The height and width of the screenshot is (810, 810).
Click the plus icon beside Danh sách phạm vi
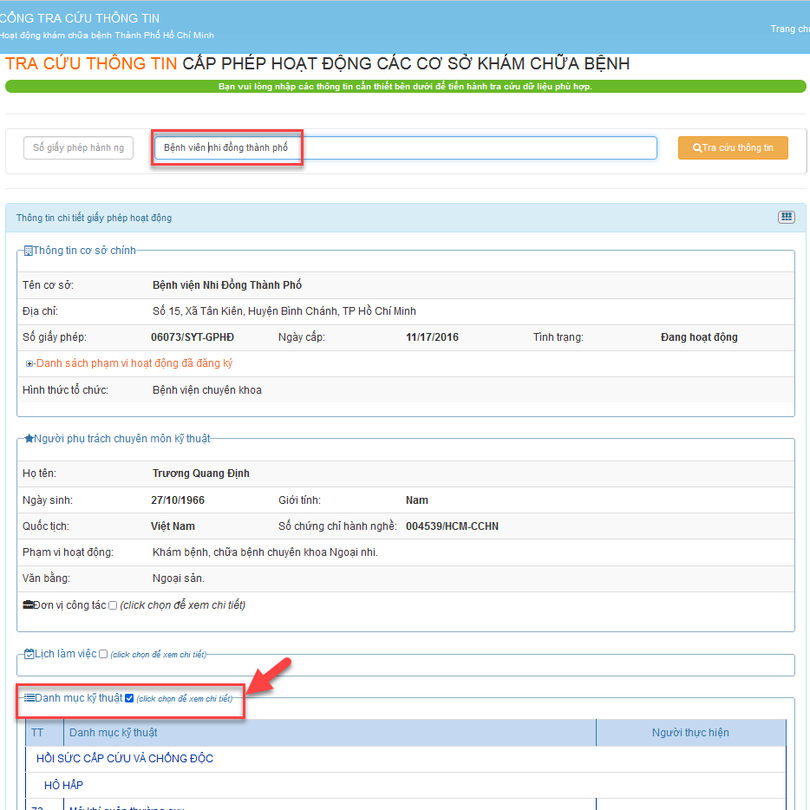tap(30, 364)
